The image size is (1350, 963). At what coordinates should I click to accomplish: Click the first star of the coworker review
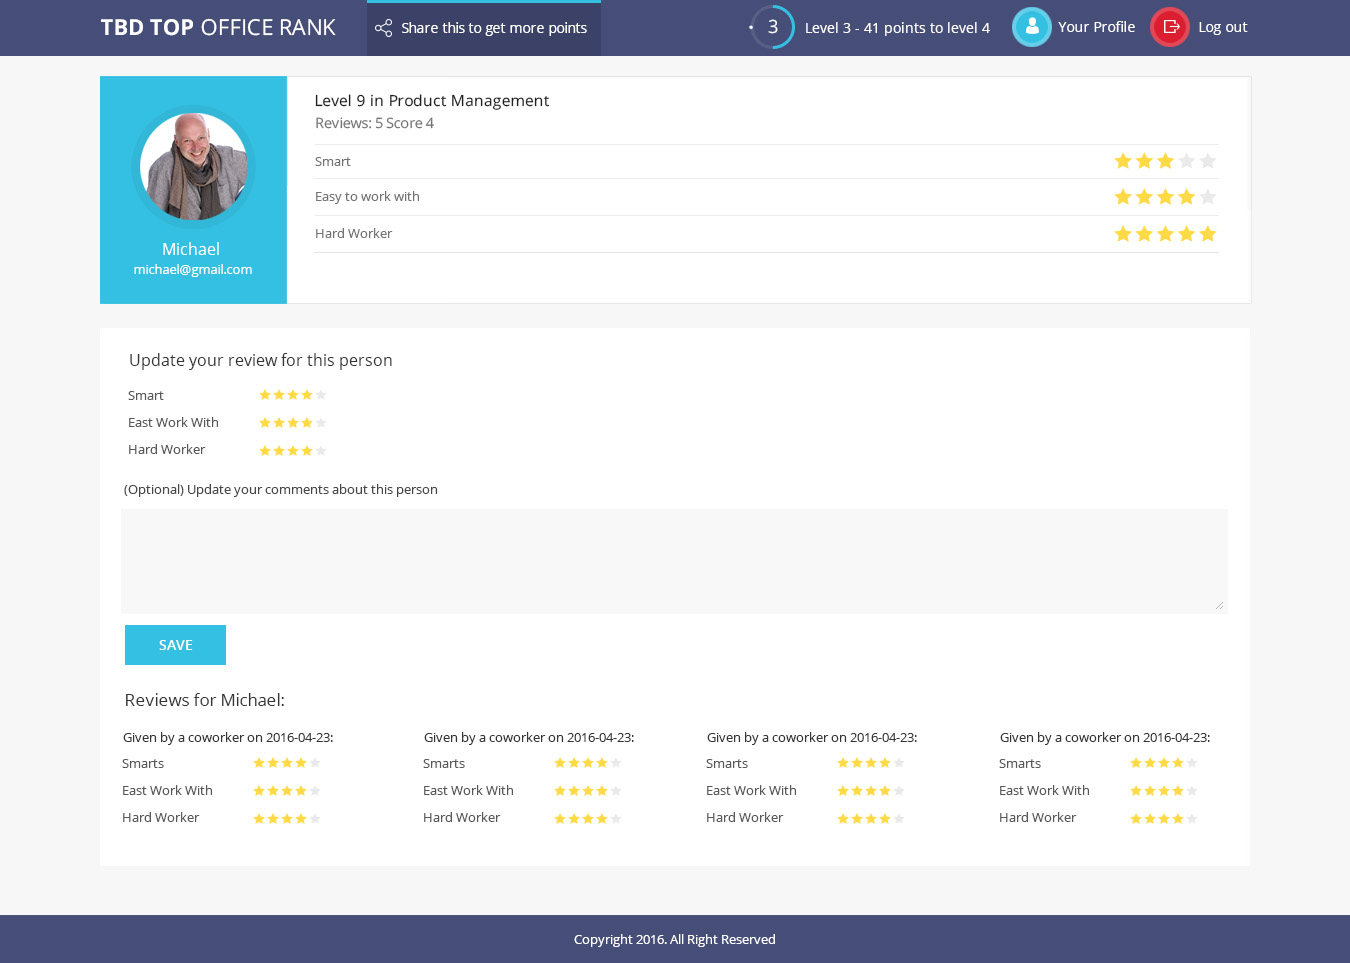(x=261, y=762)
